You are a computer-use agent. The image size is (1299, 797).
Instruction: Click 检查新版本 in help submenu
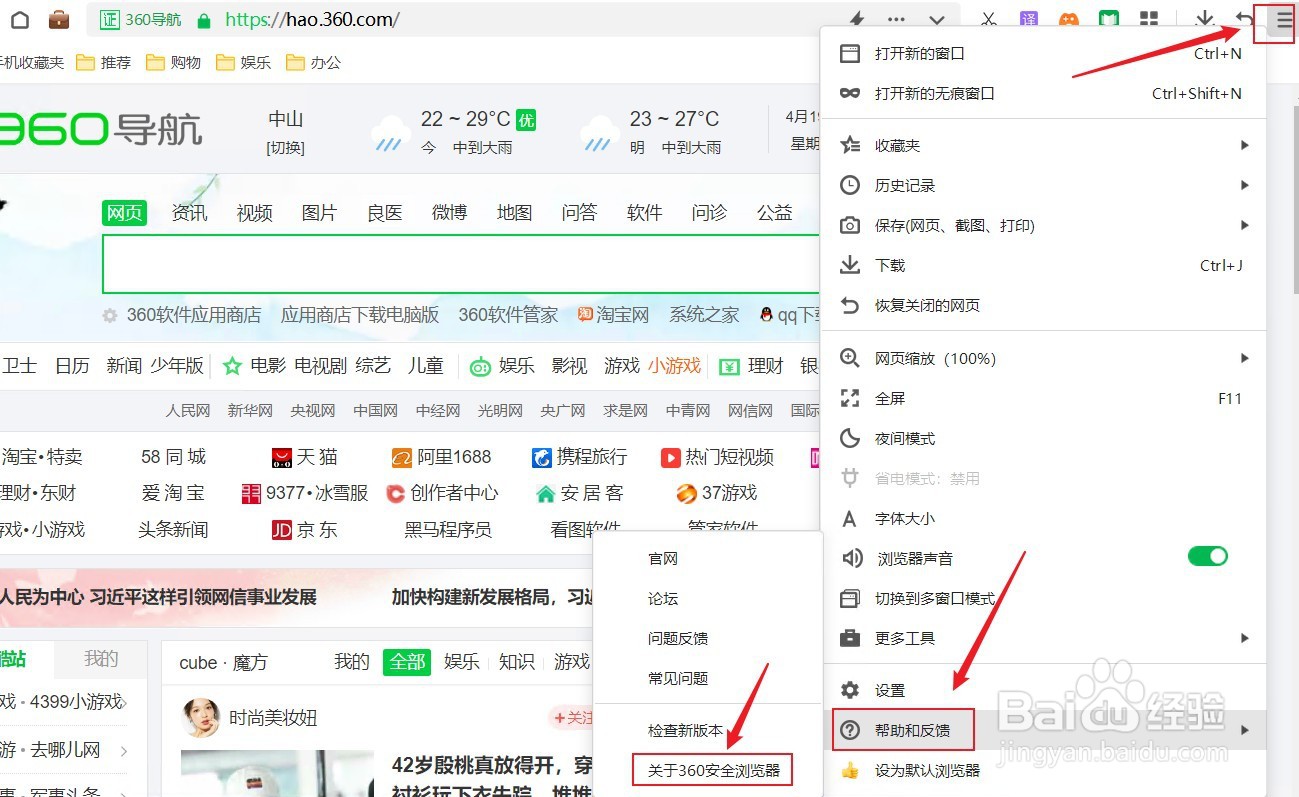click(x=708, y=730)
